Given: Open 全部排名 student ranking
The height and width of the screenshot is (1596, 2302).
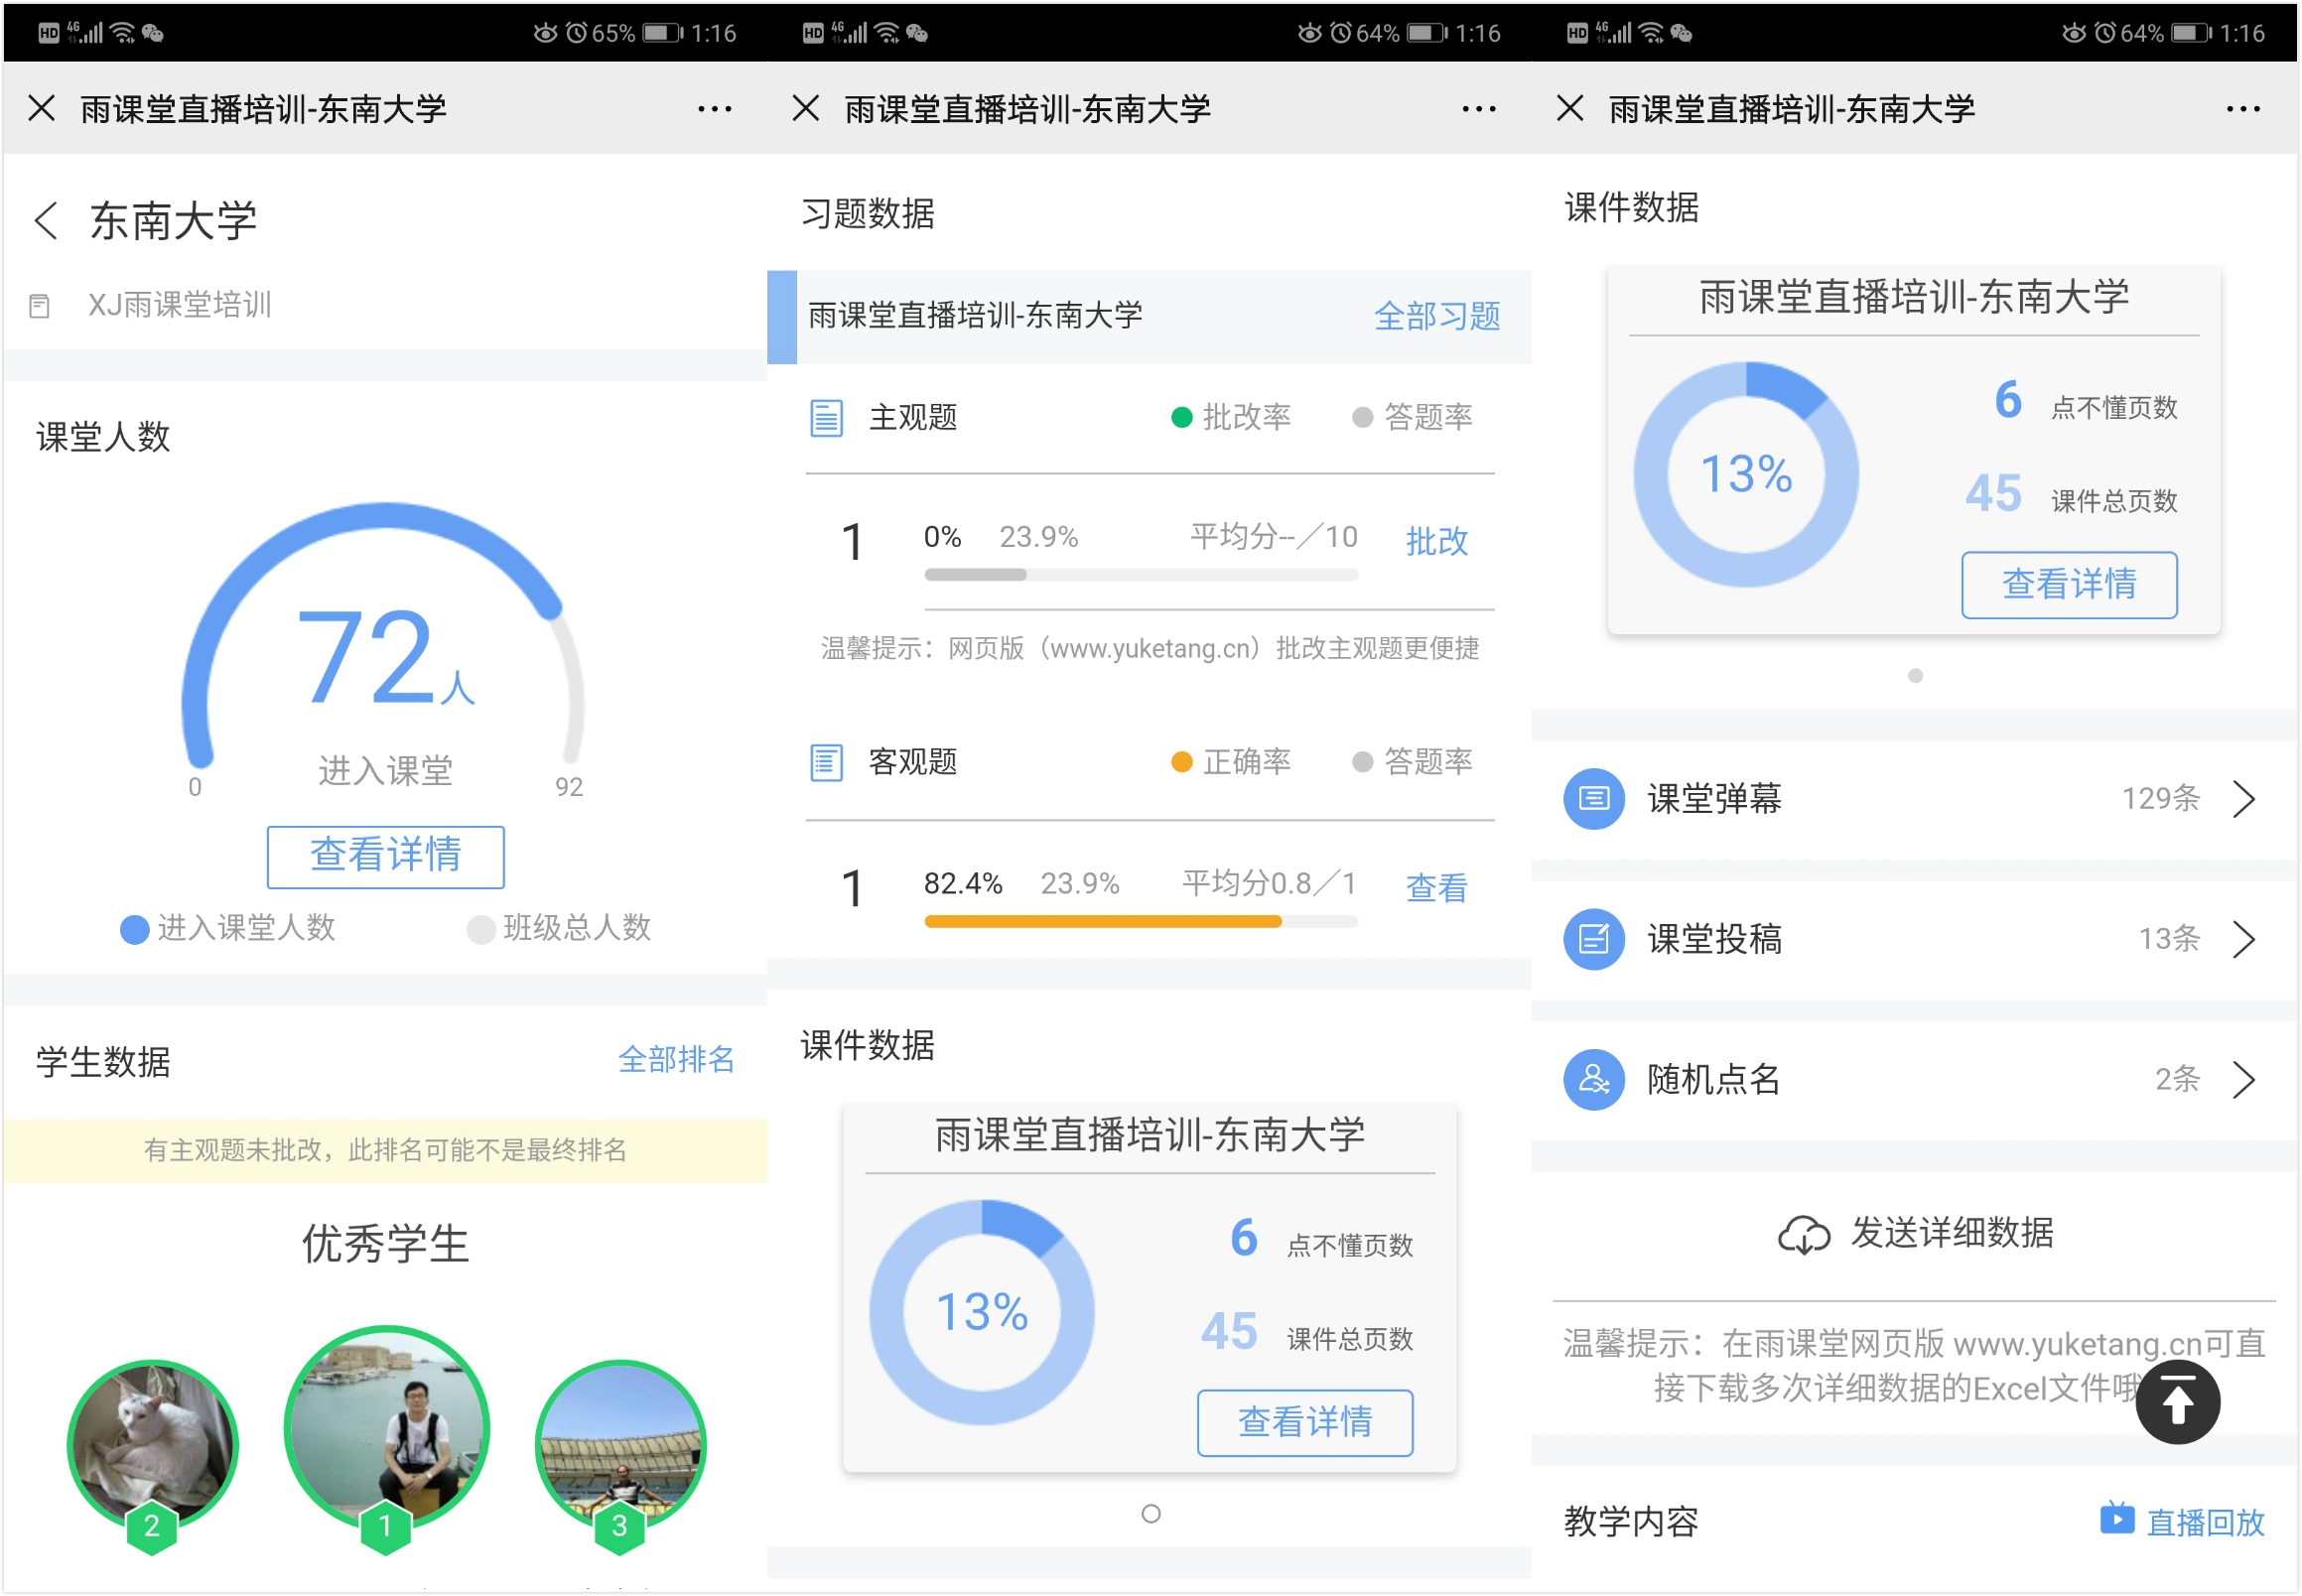Looking at the screenshot, I should (676, 1059).
